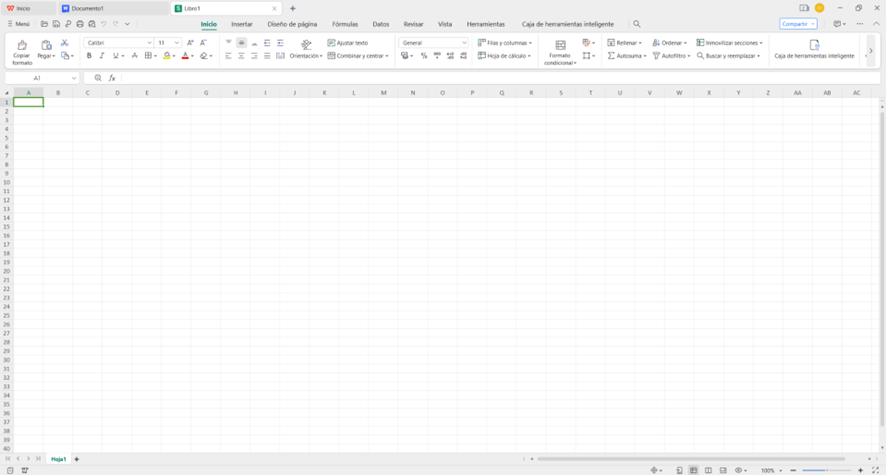Click the percent style icon

pos(424,56)
